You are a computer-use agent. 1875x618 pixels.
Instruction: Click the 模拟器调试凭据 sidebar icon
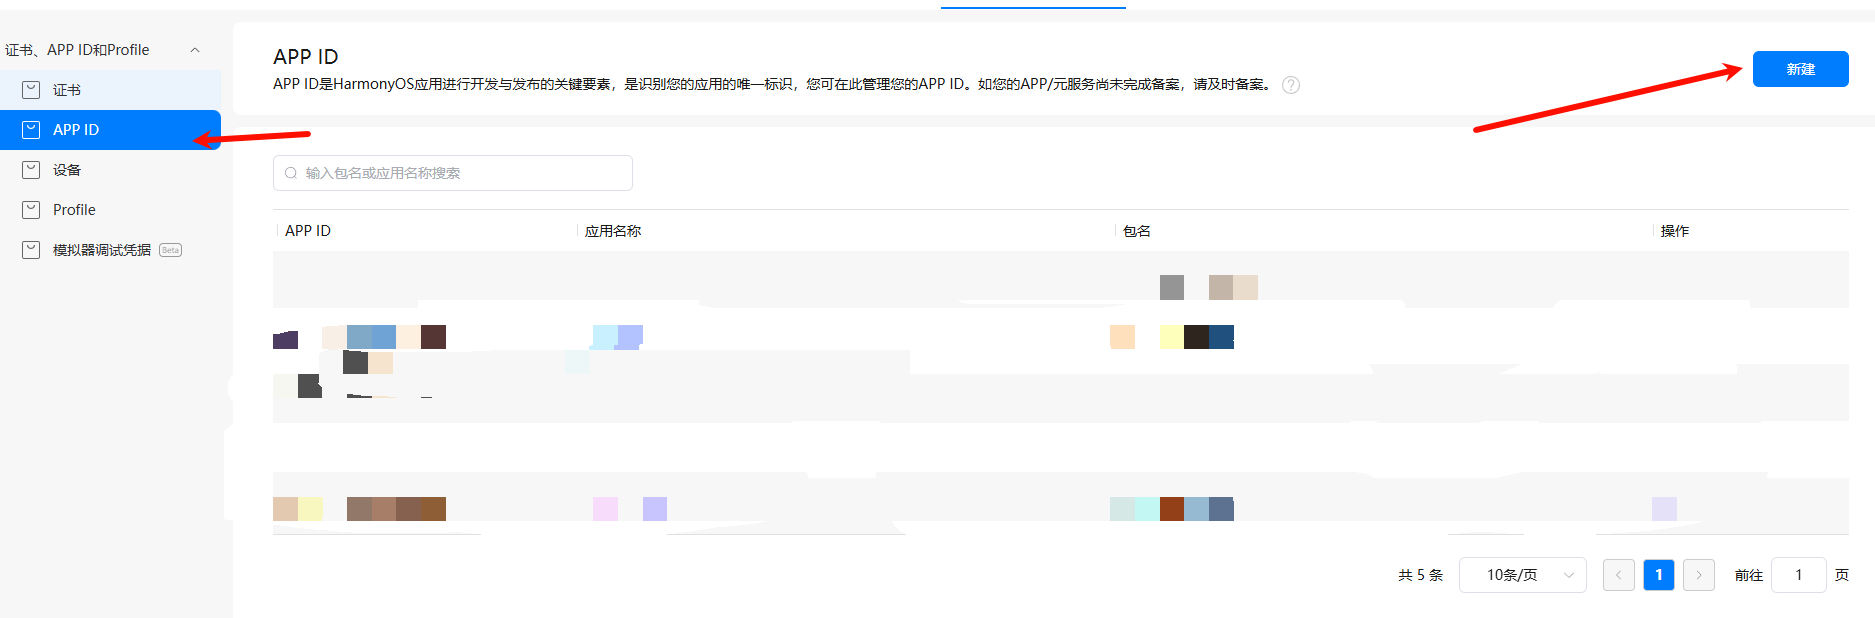pos(31,250)
